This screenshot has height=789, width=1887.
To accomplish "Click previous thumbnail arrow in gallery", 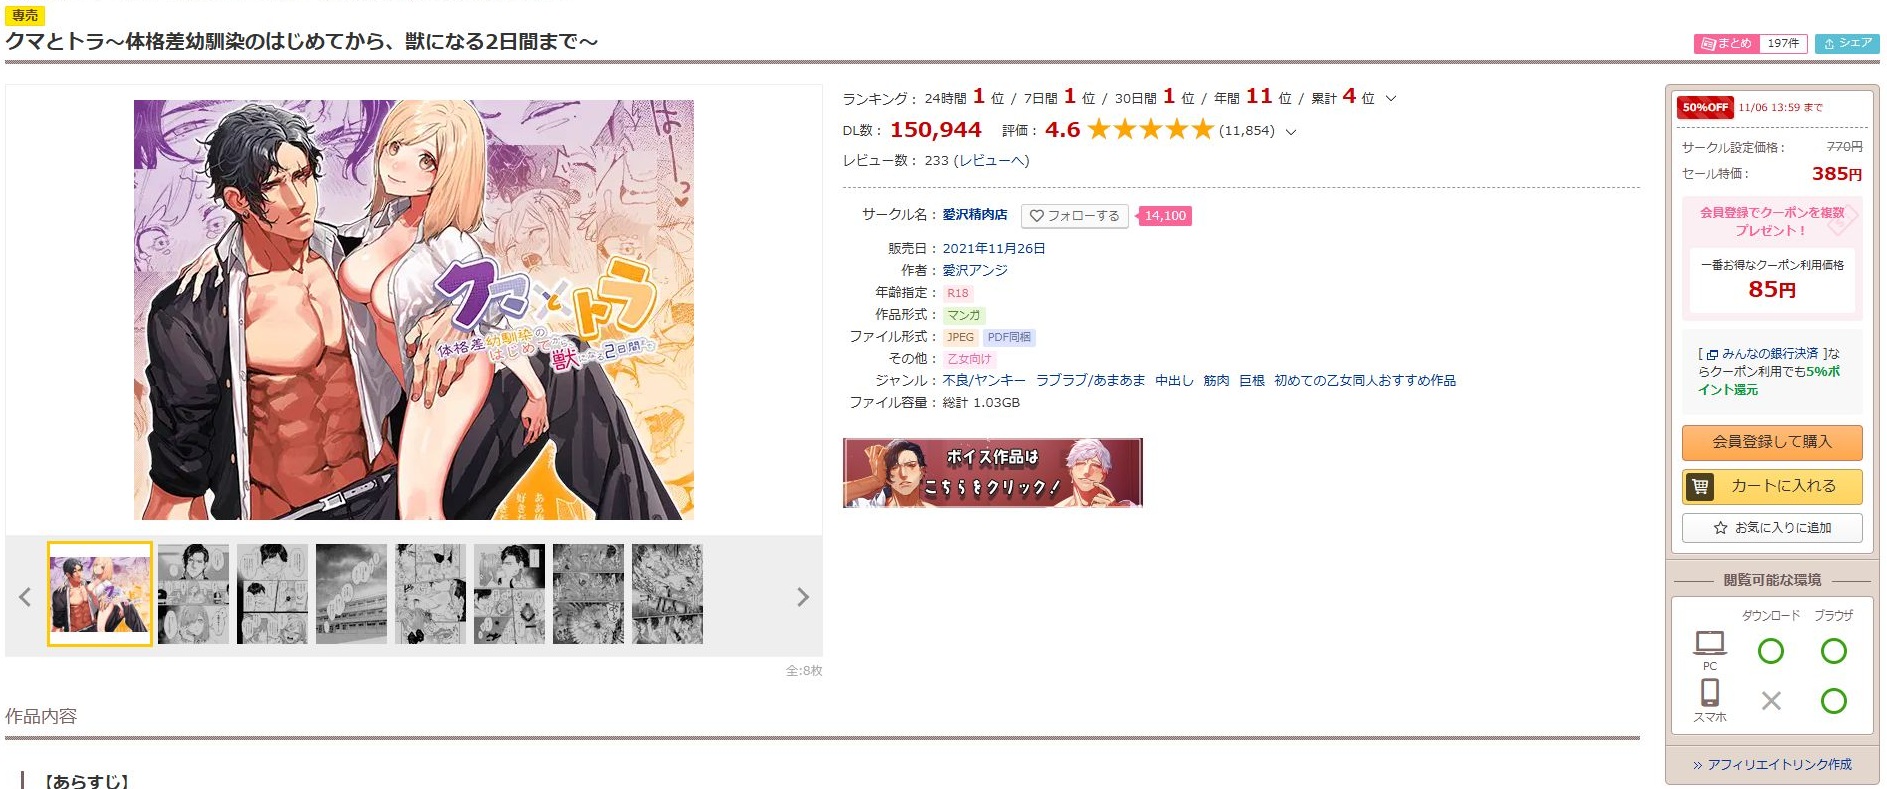I will pos(25,597).
